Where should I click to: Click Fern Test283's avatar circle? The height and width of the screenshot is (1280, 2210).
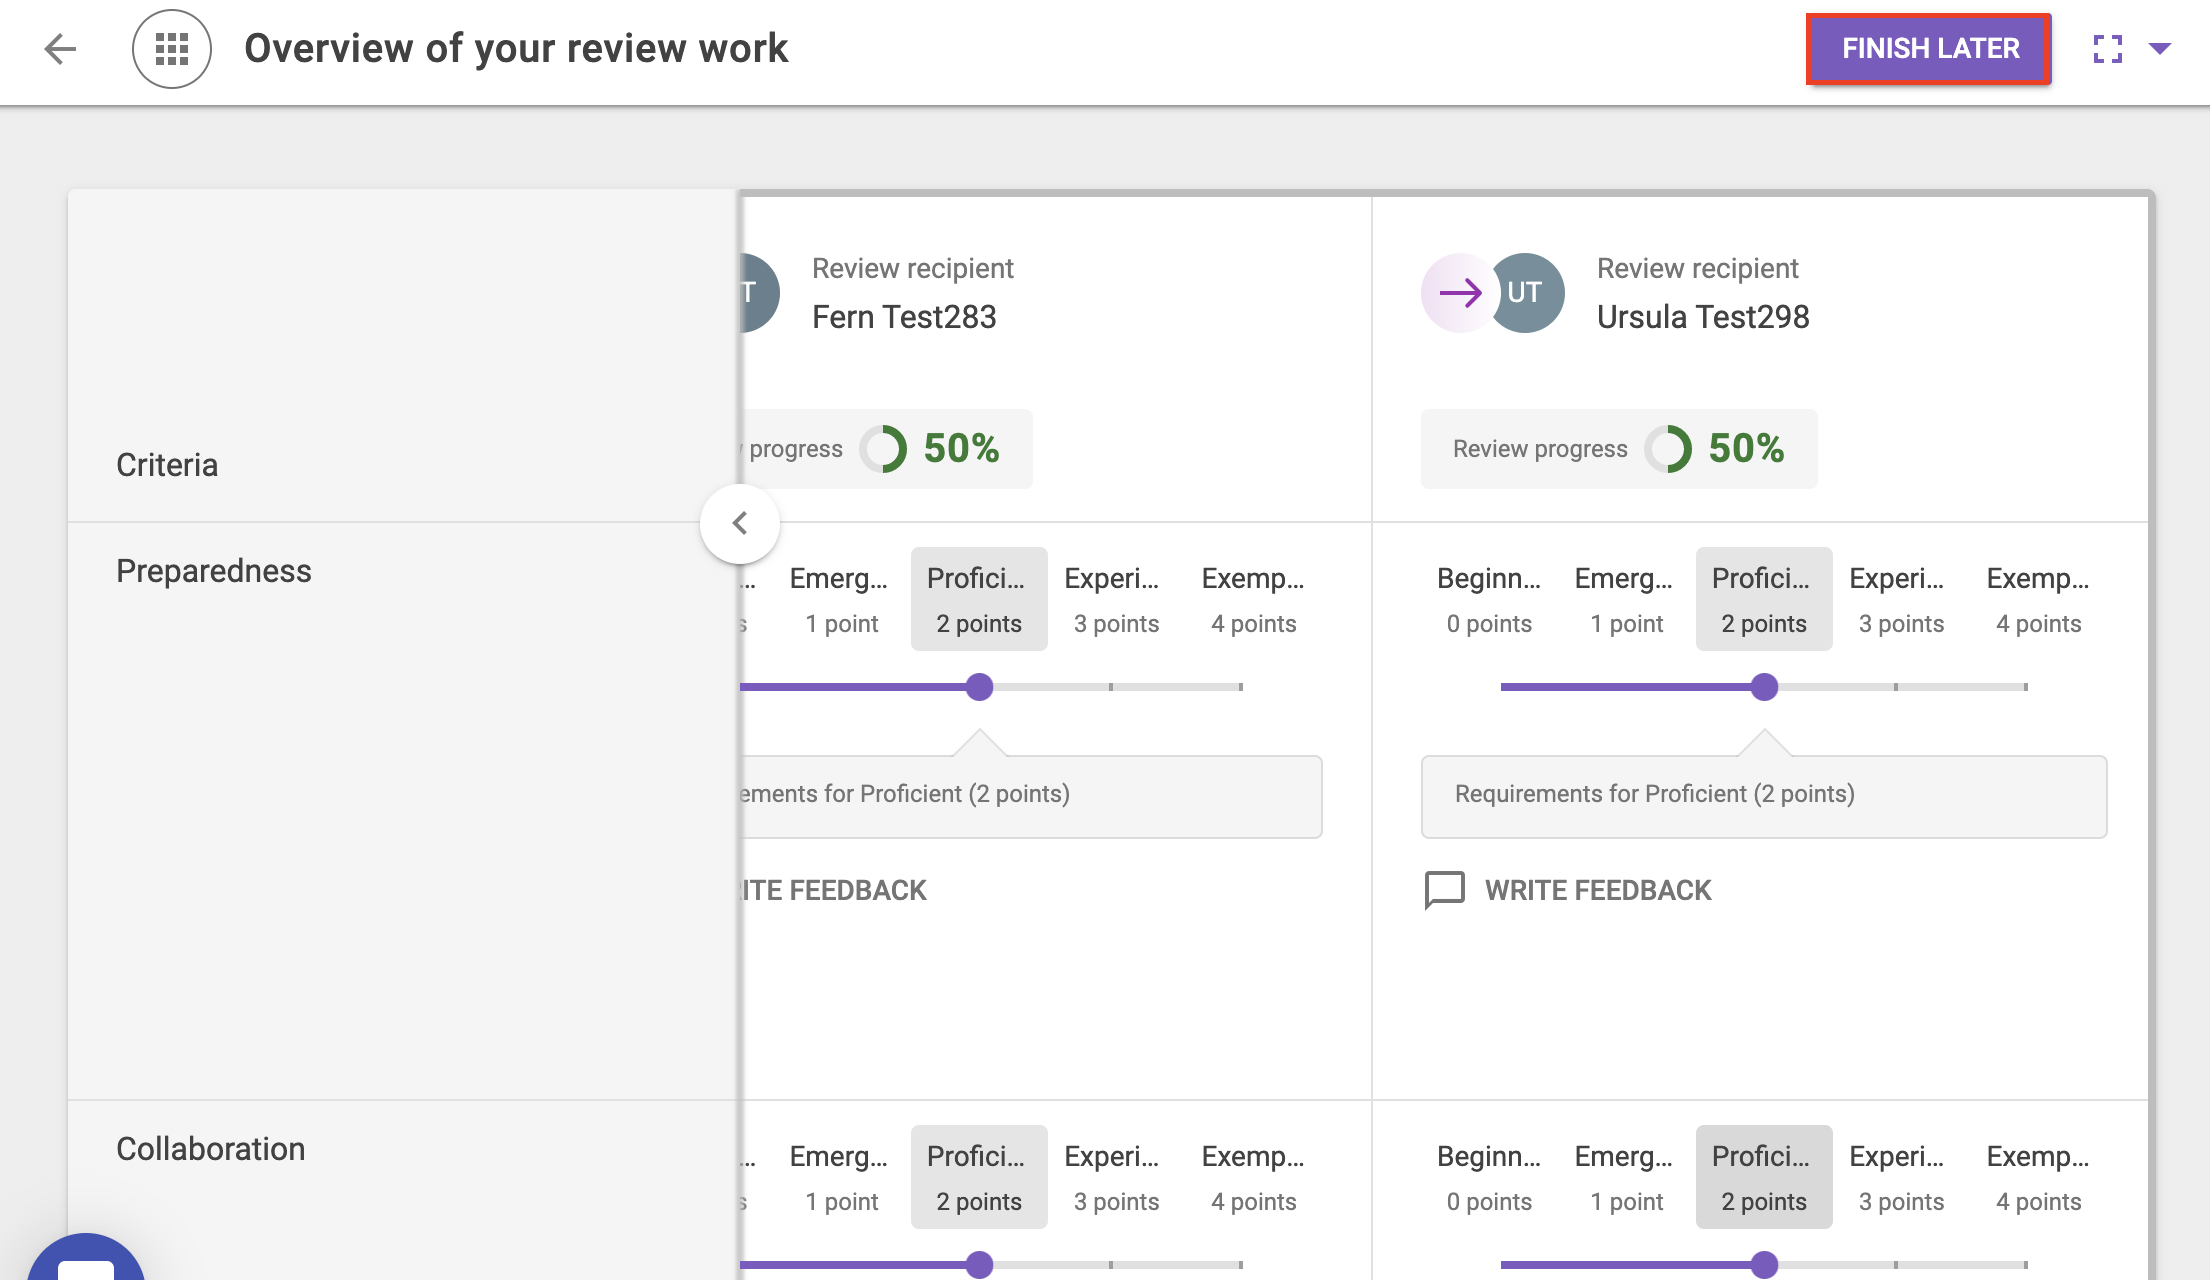(x=758, y=293)
